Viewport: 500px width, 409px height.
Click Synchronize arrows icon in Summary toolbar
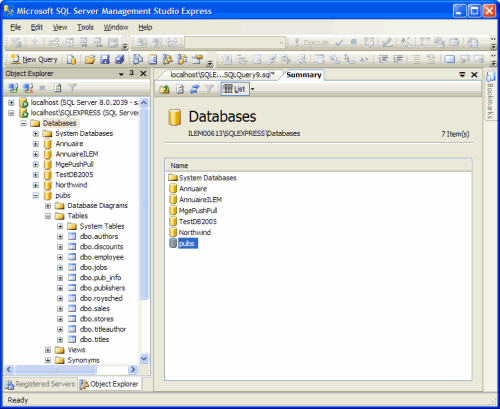click(x=194, y=89)
